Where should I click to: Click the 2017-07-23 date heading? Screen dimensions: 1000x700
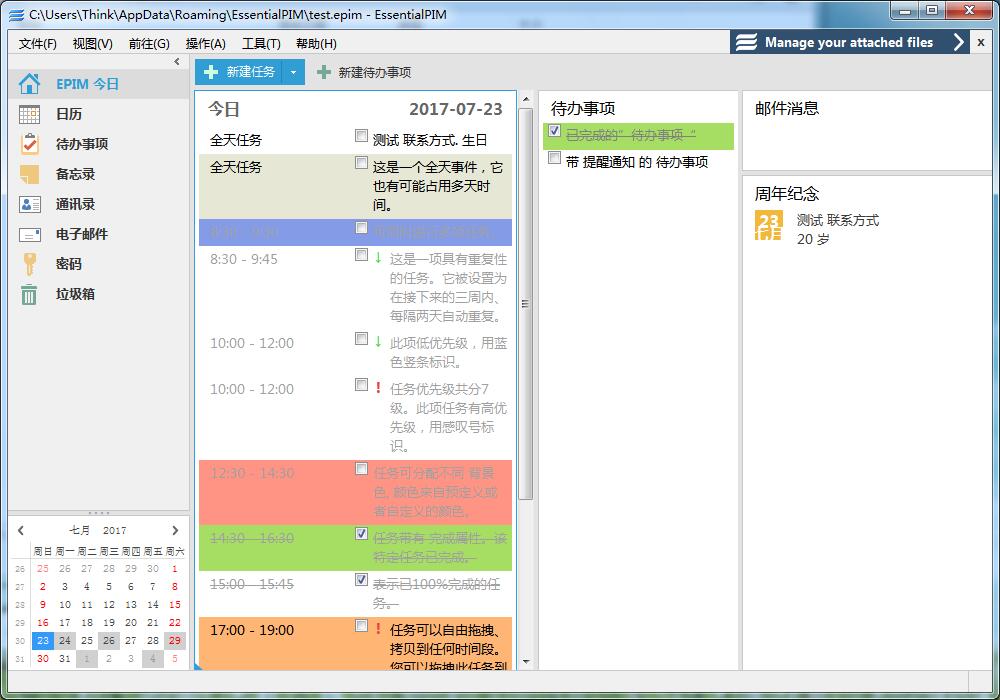tap(455, 109)
